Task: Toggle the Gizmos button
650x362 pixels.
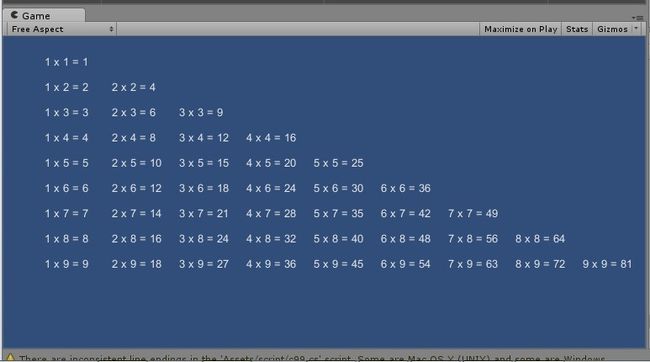Action: tap(612, 29)
